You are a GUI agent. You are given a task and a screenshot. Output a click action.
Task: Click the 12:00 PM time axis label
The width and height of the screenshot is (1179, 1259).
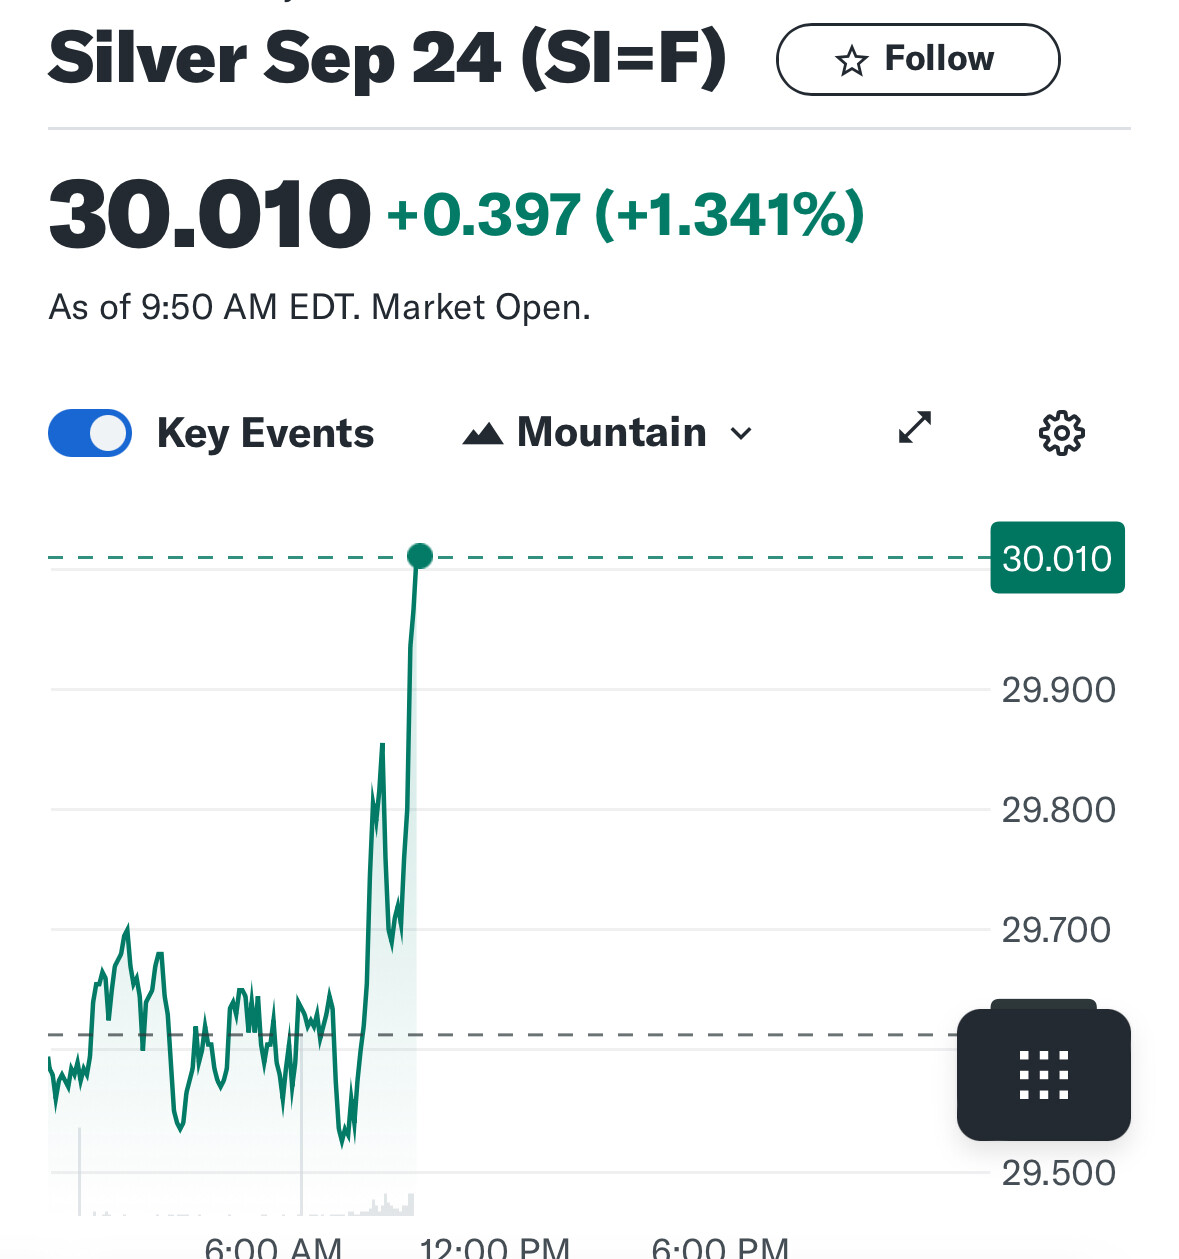[495, 1247]
